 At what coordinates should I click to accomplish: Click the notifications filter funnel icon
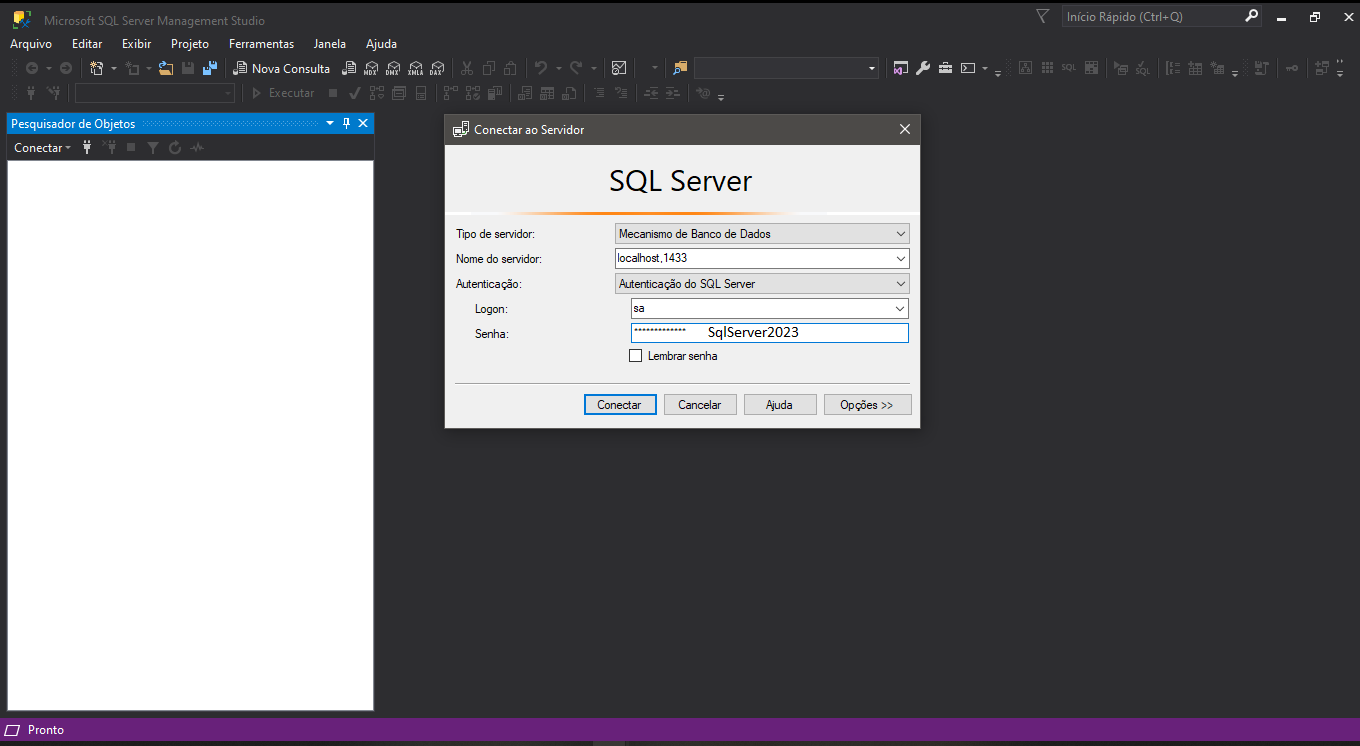[1043, 17]
